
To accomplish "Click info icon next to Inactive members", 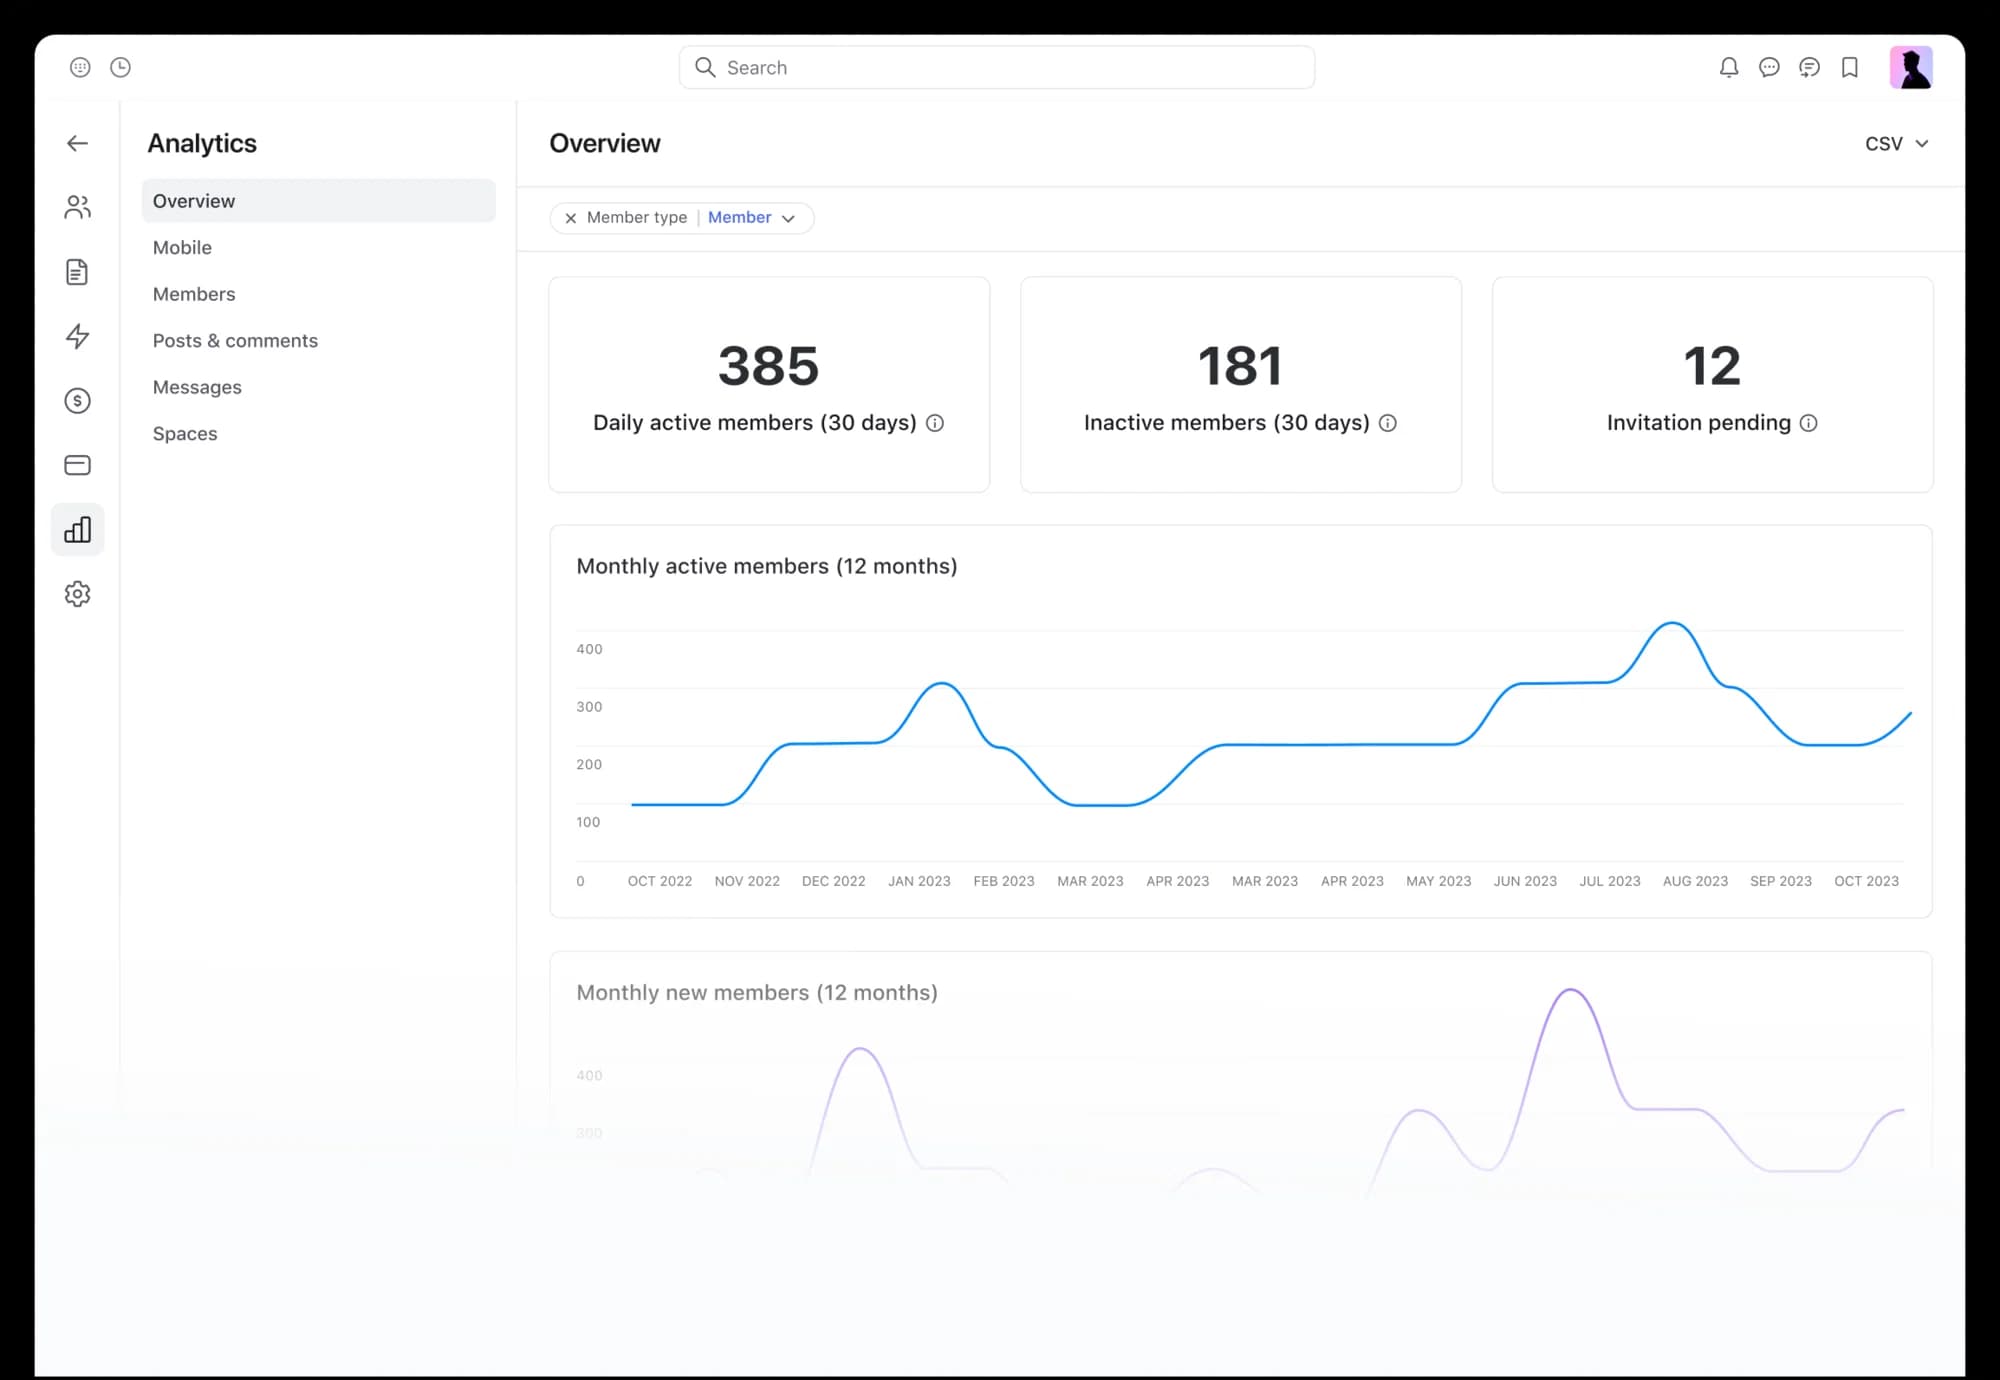I will click(x=1388, y=423).
